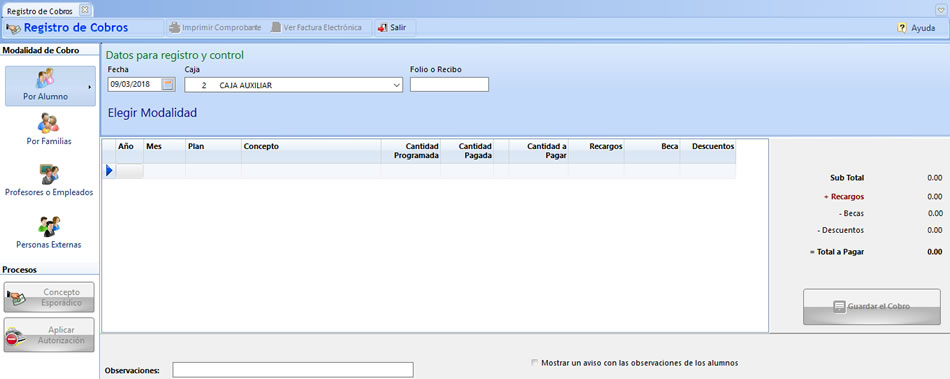Click the Guardar el Cobro button
950x379 pixels.
(x=872, y=307)
